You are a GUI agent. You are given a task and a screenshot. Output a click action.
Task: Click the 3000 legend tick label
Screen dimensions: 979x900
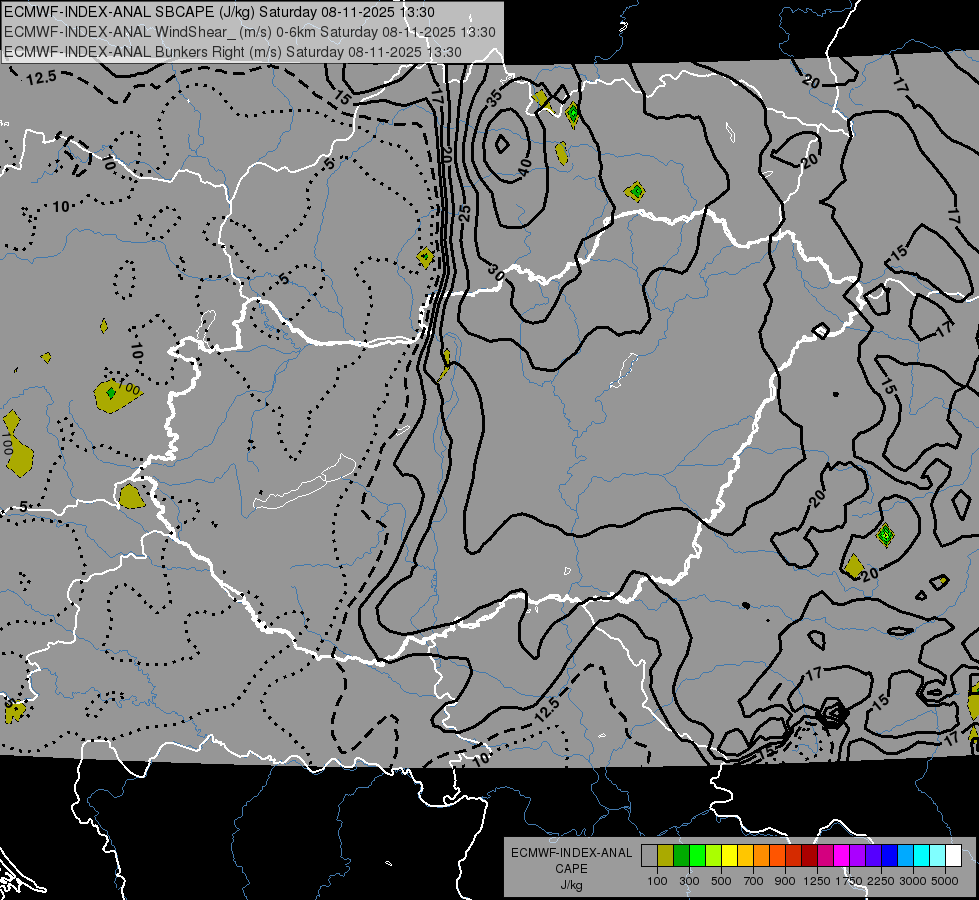point(912,881)
